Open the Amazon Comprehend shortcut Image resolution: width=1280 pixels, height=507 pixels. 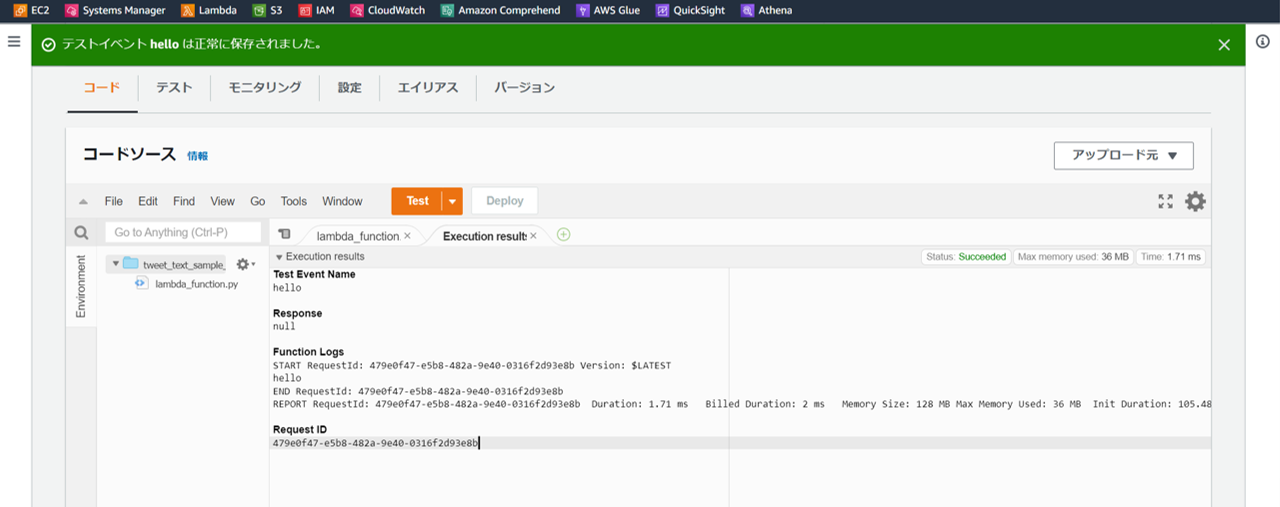500,10
